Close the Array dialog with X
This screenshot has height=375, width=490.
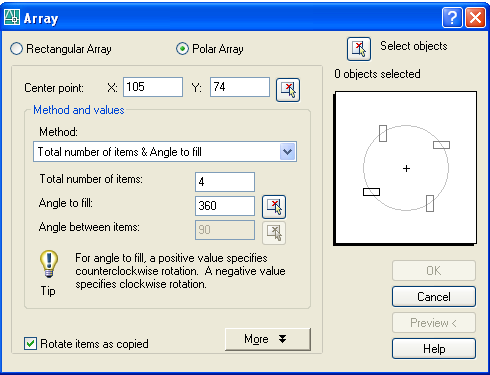pyautogui.click(x=475, y=17)
